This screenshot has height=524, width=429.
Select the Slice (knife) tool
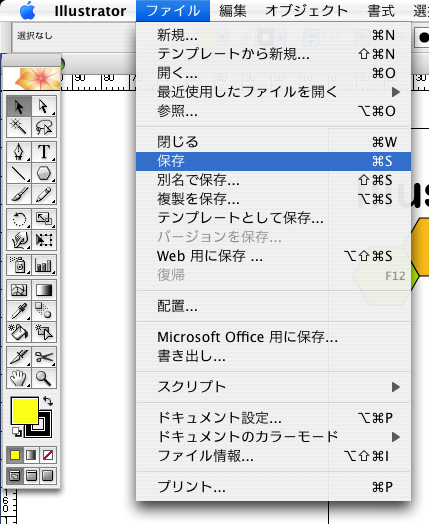(x=19, y=357)
